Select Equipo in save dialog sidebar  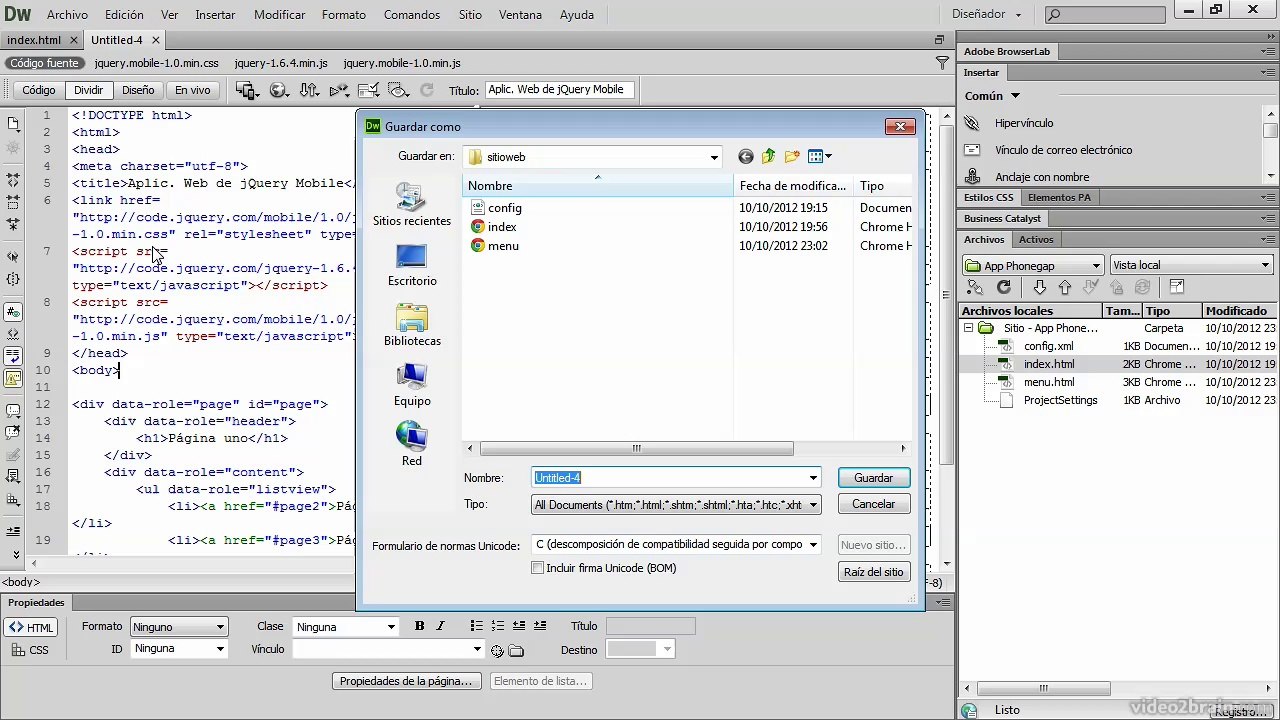click(x=412, y=384)
